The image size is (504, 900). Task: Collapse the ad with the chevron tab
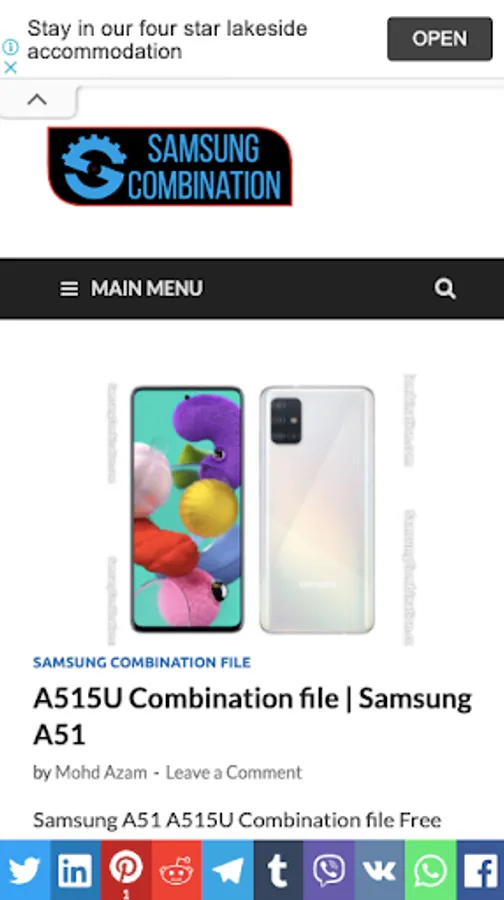(x=37, y=100)
